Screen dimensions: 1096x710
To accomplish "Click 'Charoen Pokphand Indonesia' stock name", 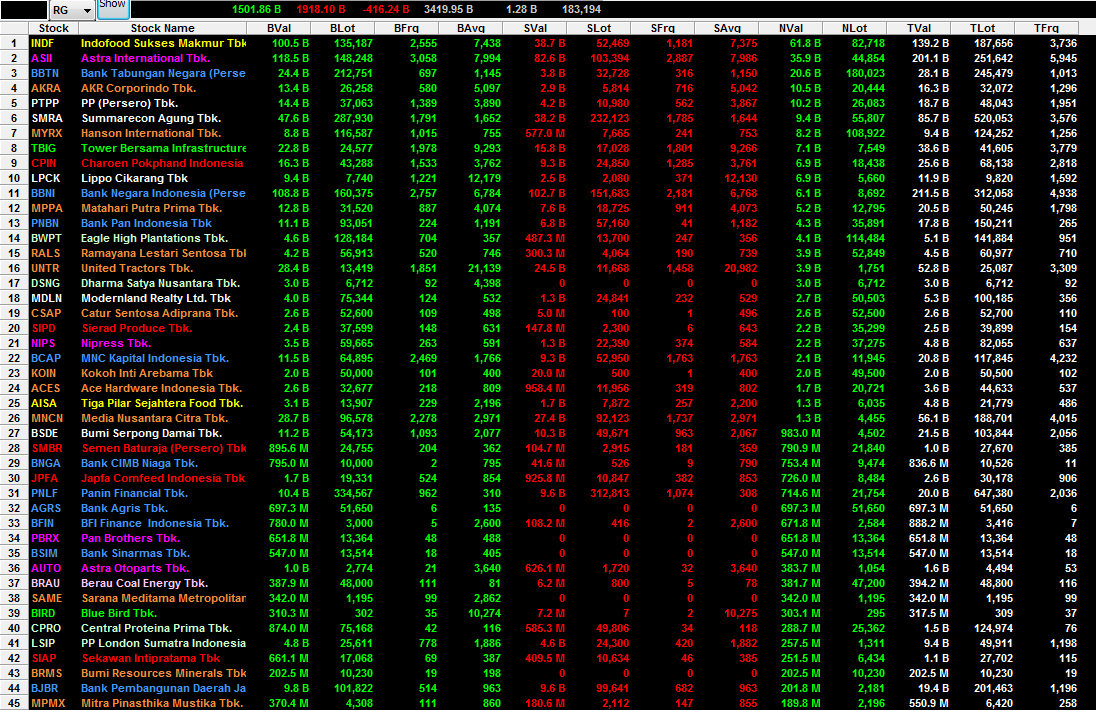I will 162,164.
